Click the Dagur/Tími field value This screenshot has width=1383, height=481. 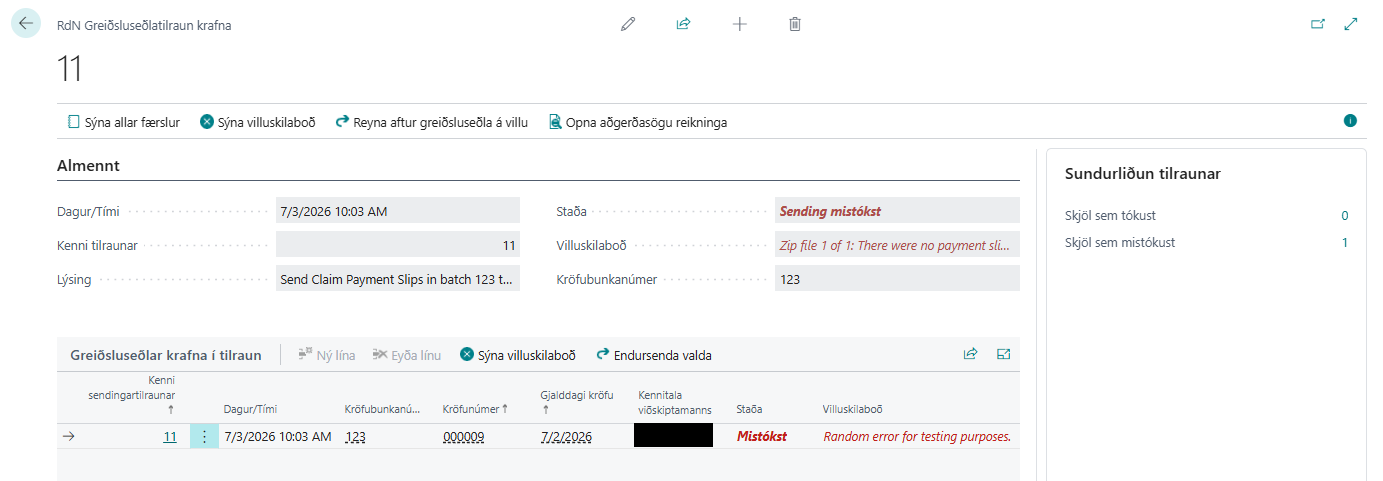tap(398, 211)
